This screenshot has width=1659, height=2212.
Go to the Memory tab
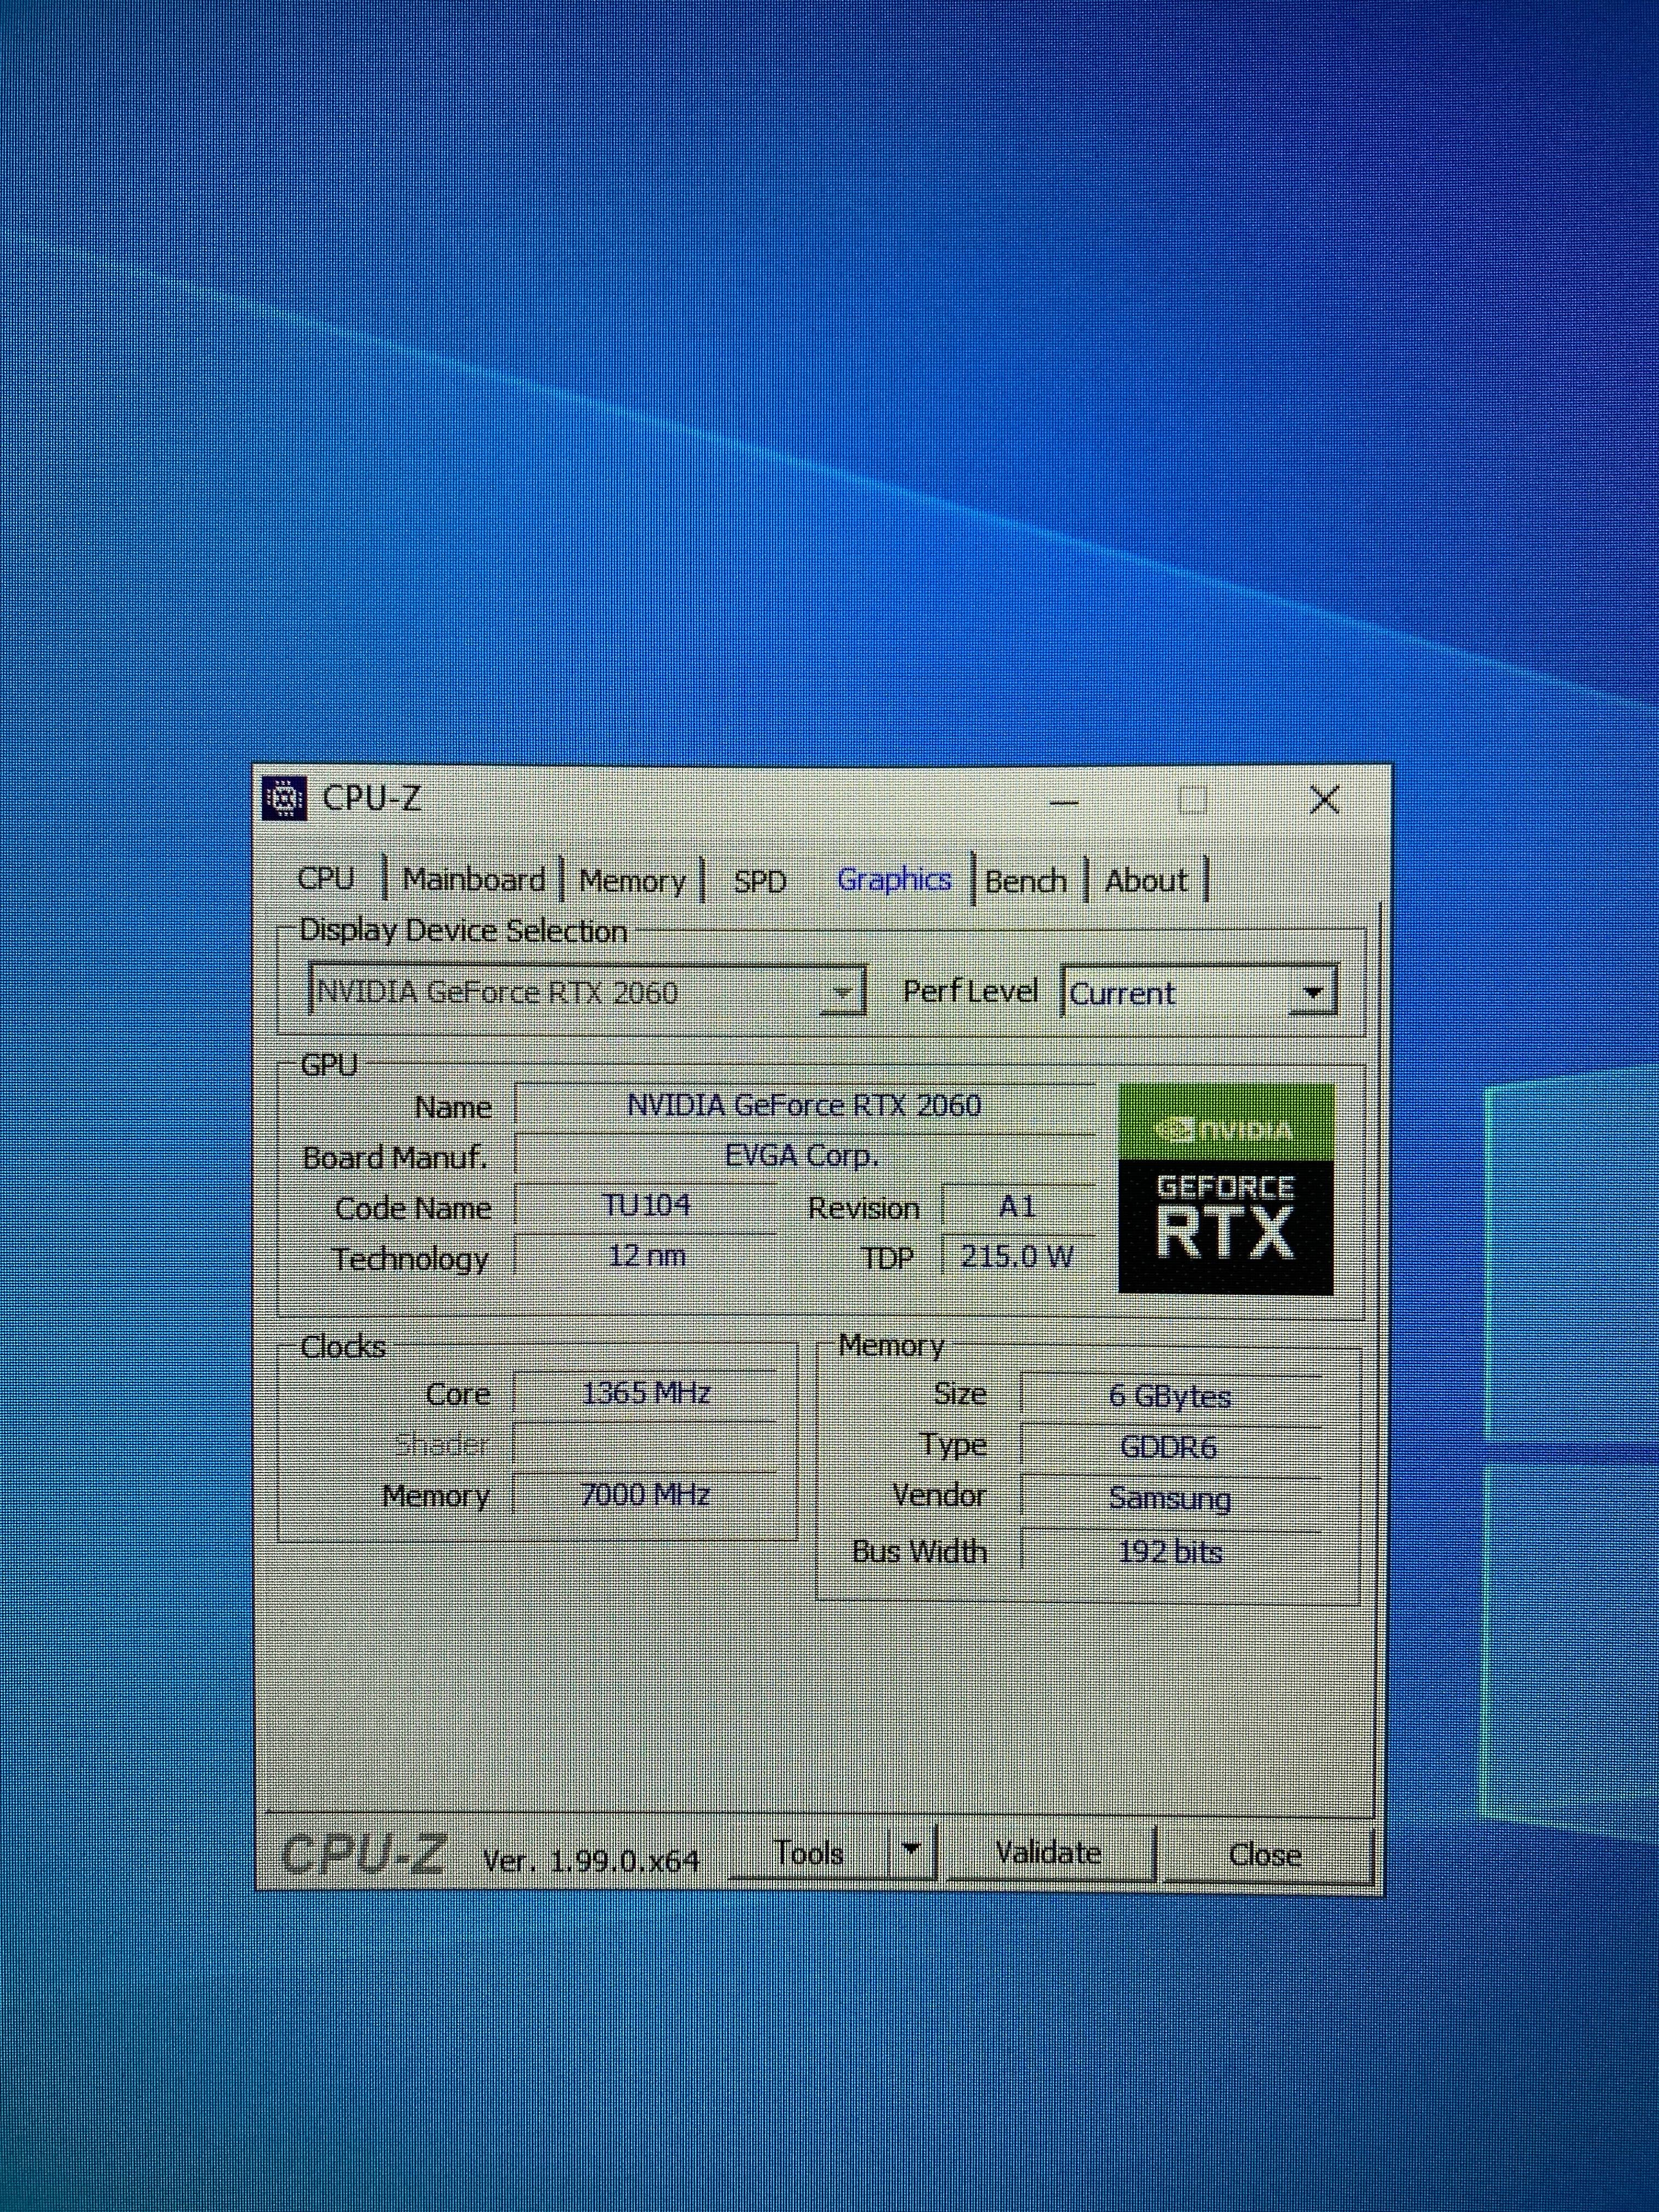pyautogui.click(x=632, y=881)
